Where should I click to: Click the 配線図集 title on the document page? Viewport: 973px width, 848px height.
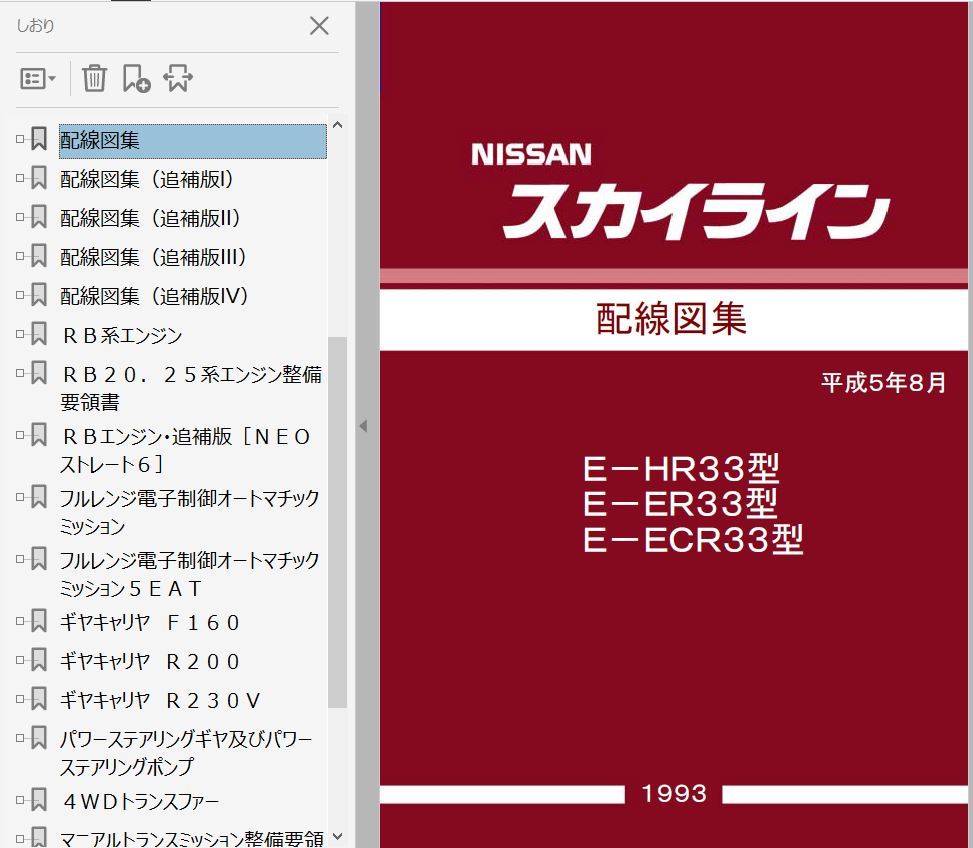pos(672,319)
